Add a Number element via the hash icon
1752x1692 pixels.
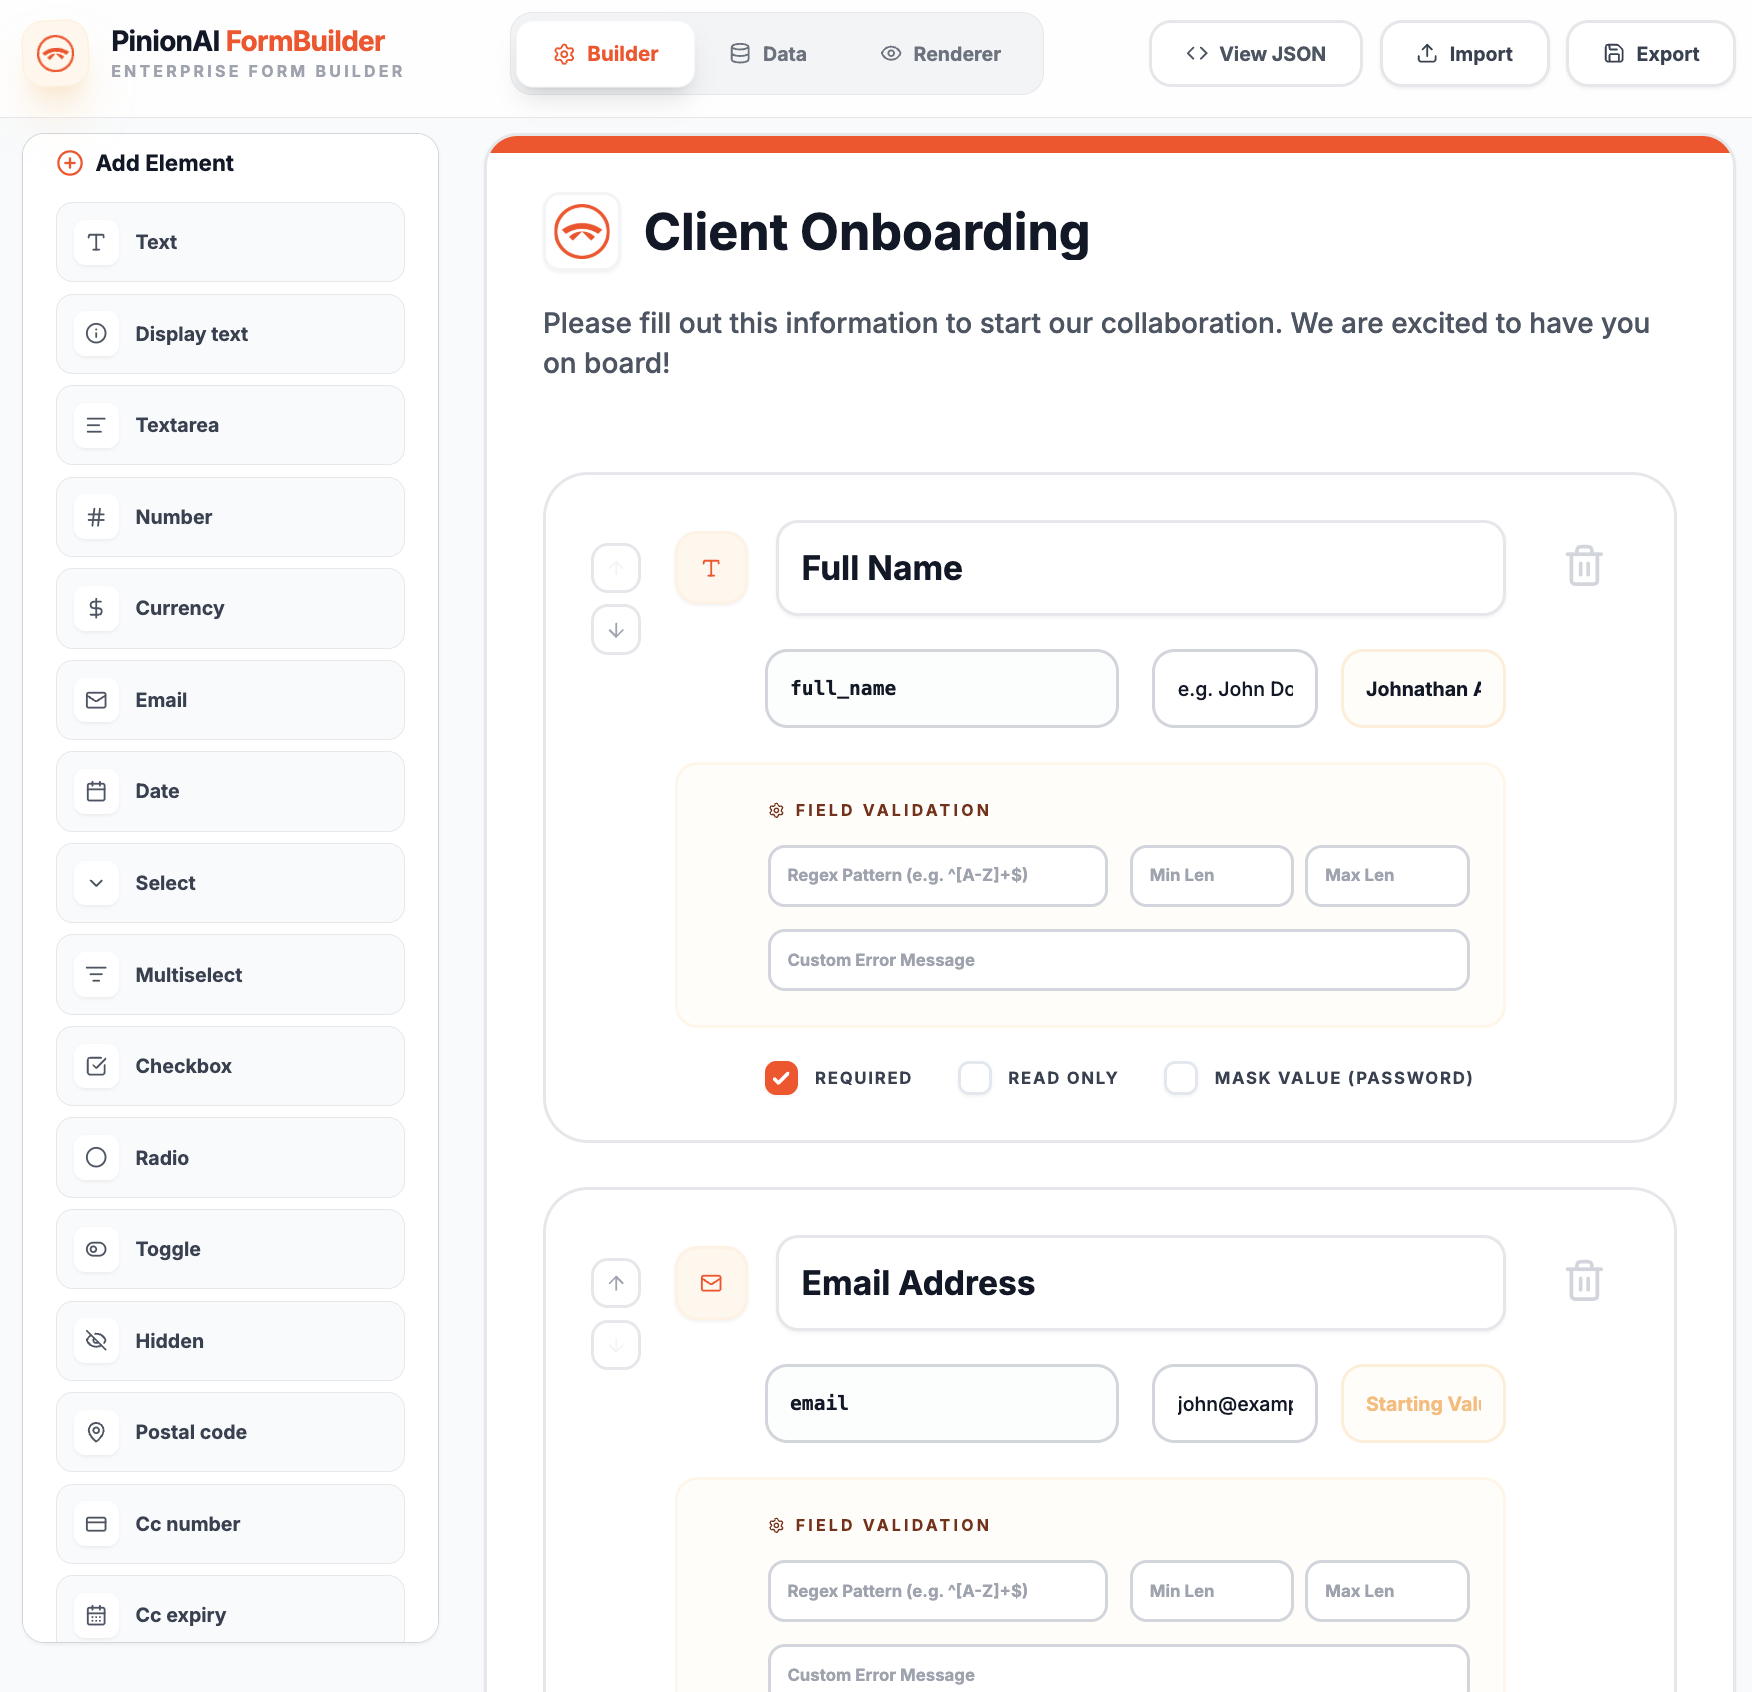tap(229, 517)
